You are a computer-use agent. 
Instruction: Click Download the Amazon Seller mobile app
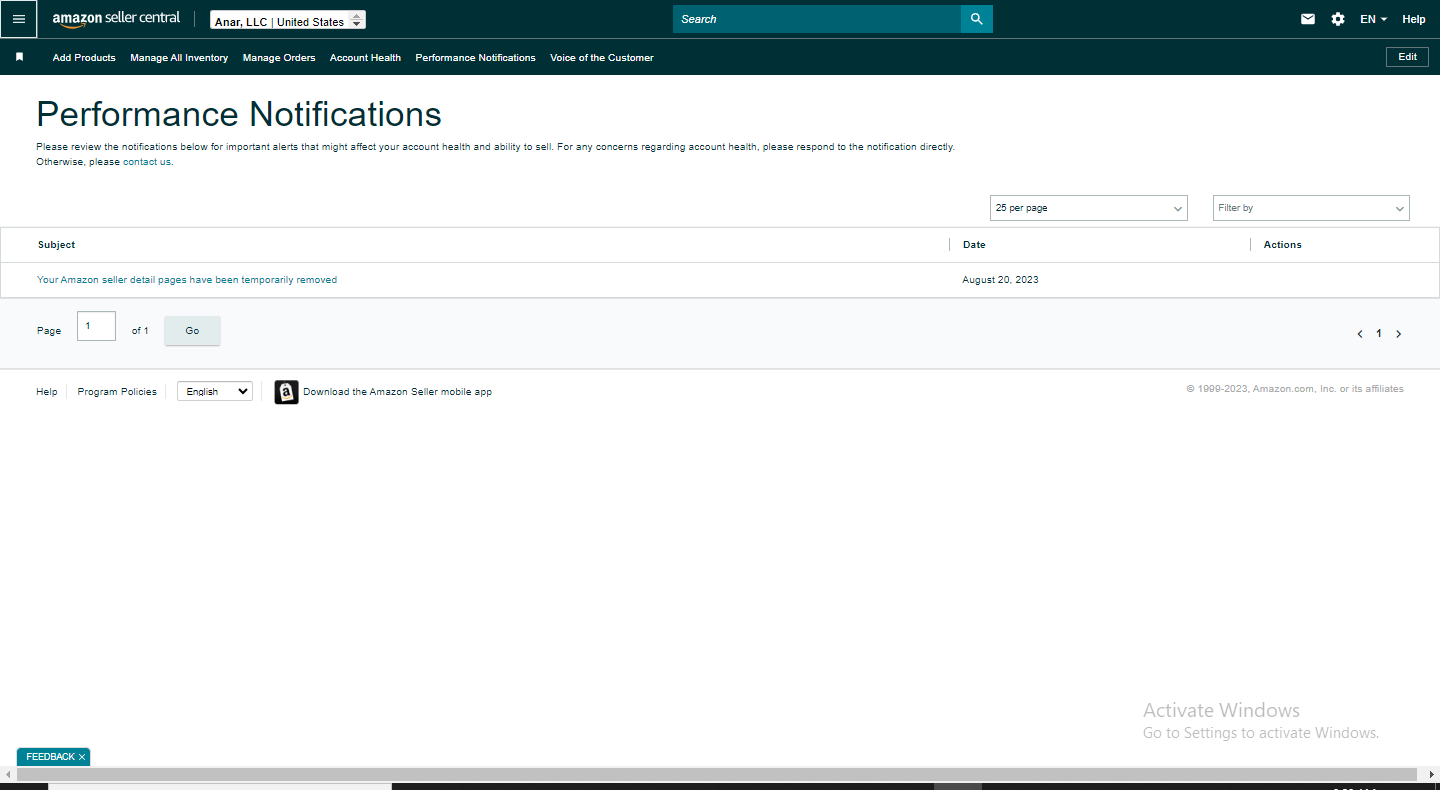point(397,392)
